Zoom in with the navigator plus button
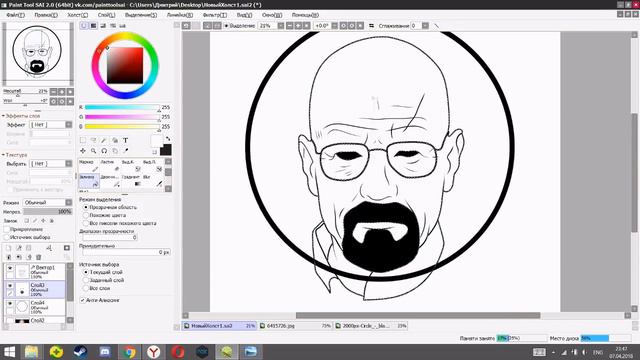The height and width of the screenshot is (360, 640). pyautogui.click(x=62, y=91)
